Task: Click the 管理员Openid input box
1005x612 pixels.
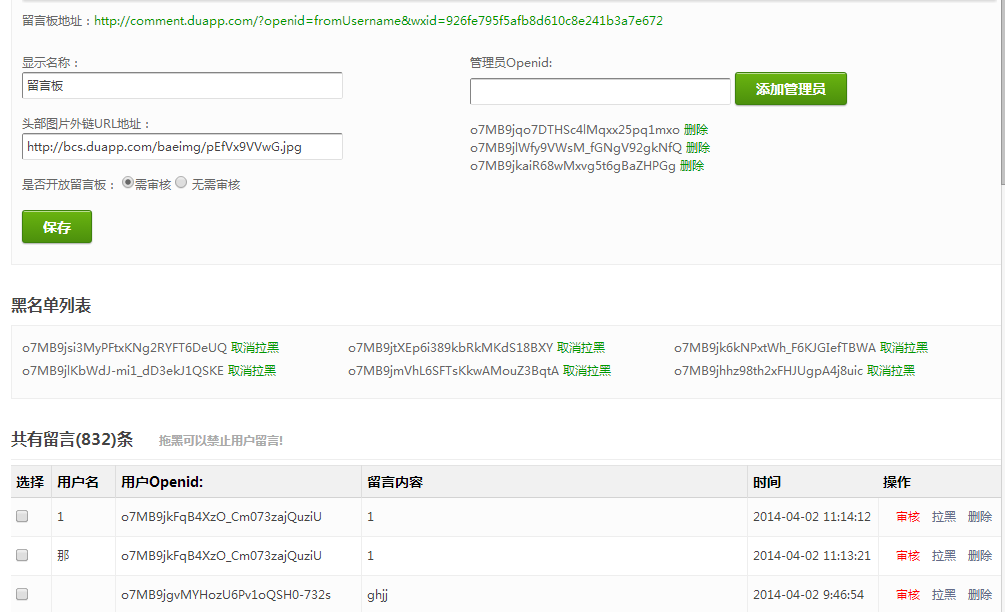Action: click(600, 92)
